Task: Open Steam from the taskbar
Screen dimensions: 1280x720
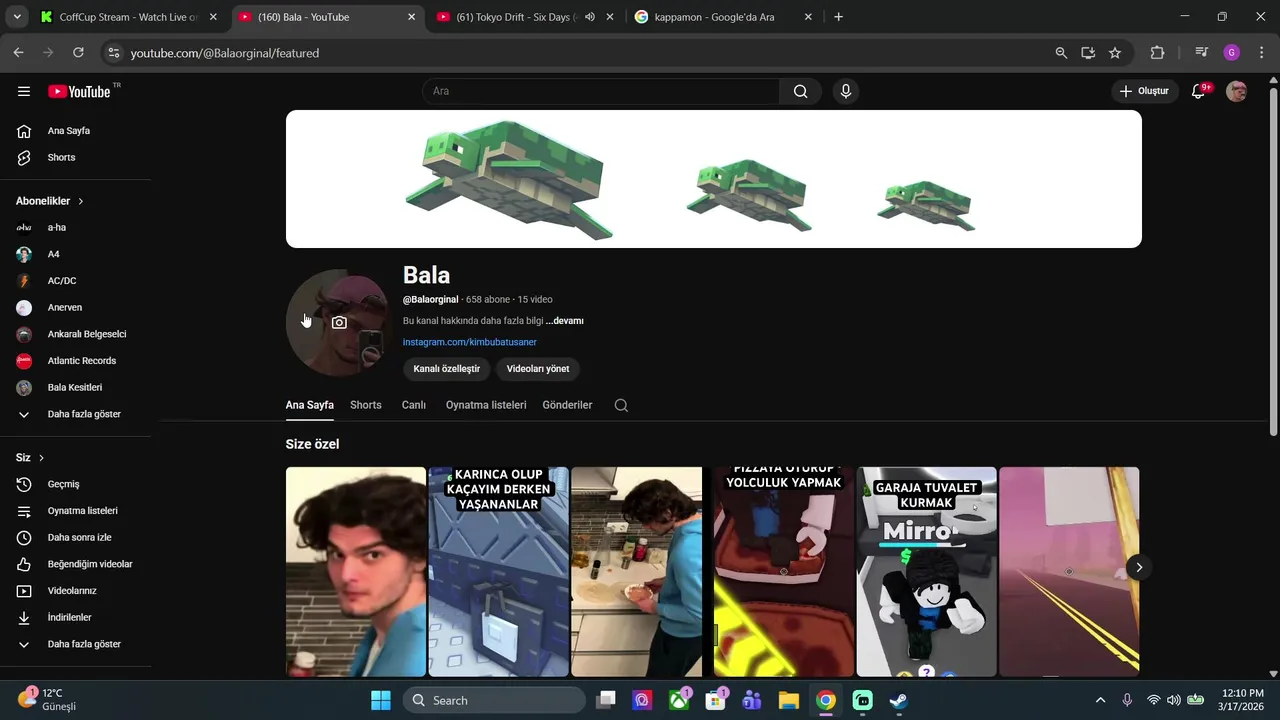Action: coord(899,700)
